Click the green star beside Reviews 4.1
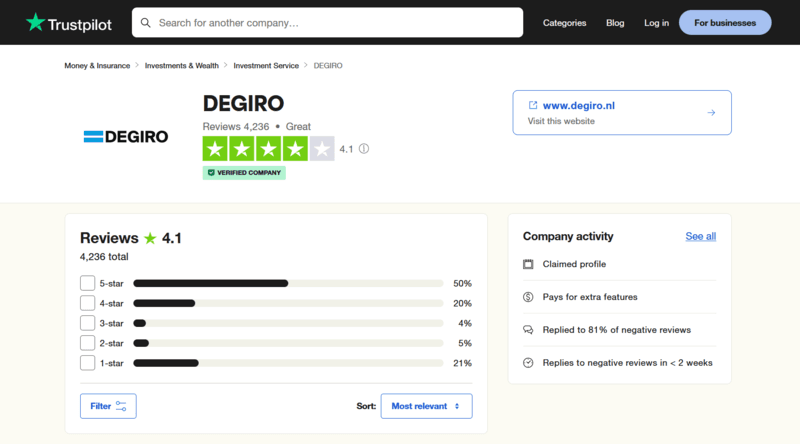The width and height of the screenshot is (800, 444). coord(150,238)
